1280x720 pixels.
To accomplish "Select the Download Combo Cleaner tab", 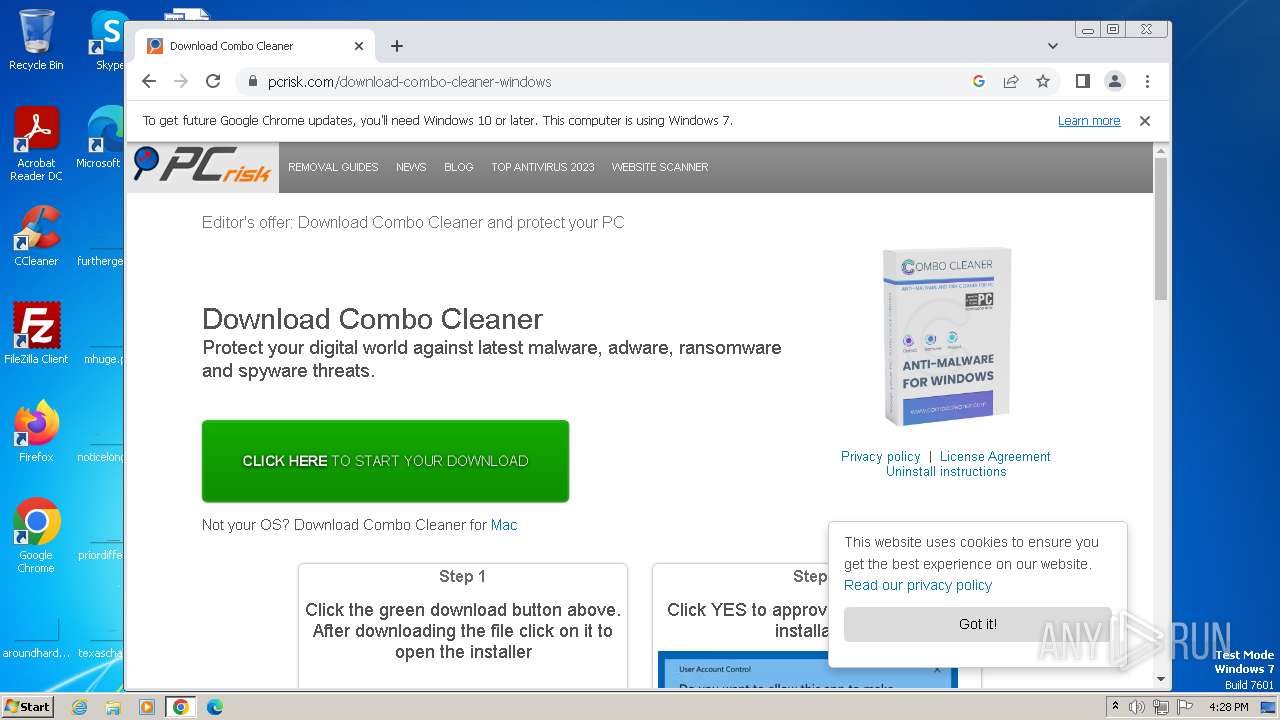I will pos(255,46).
